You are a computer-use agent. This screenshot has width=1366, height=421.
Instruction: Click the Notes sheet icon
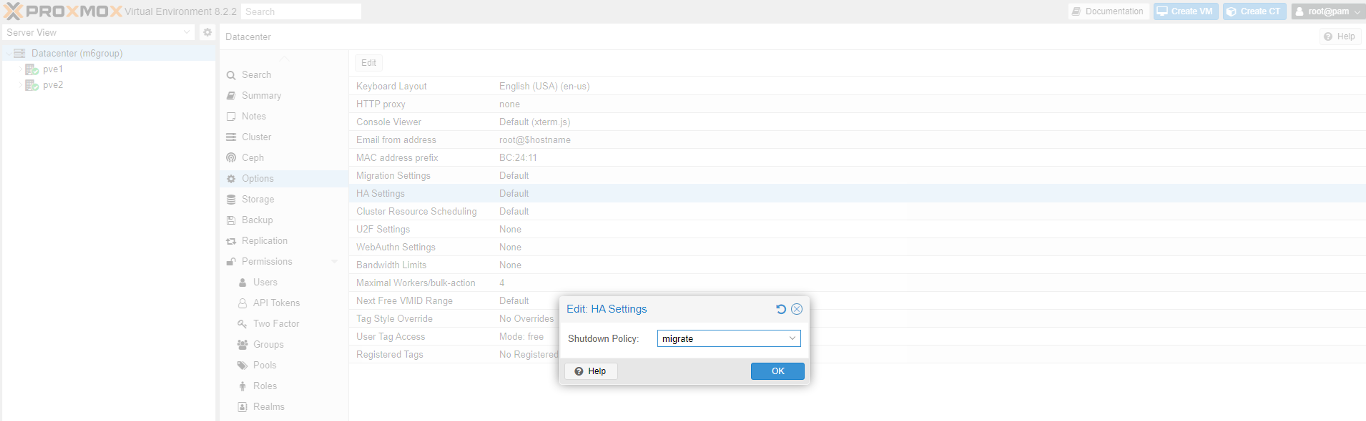click(231, 116)
